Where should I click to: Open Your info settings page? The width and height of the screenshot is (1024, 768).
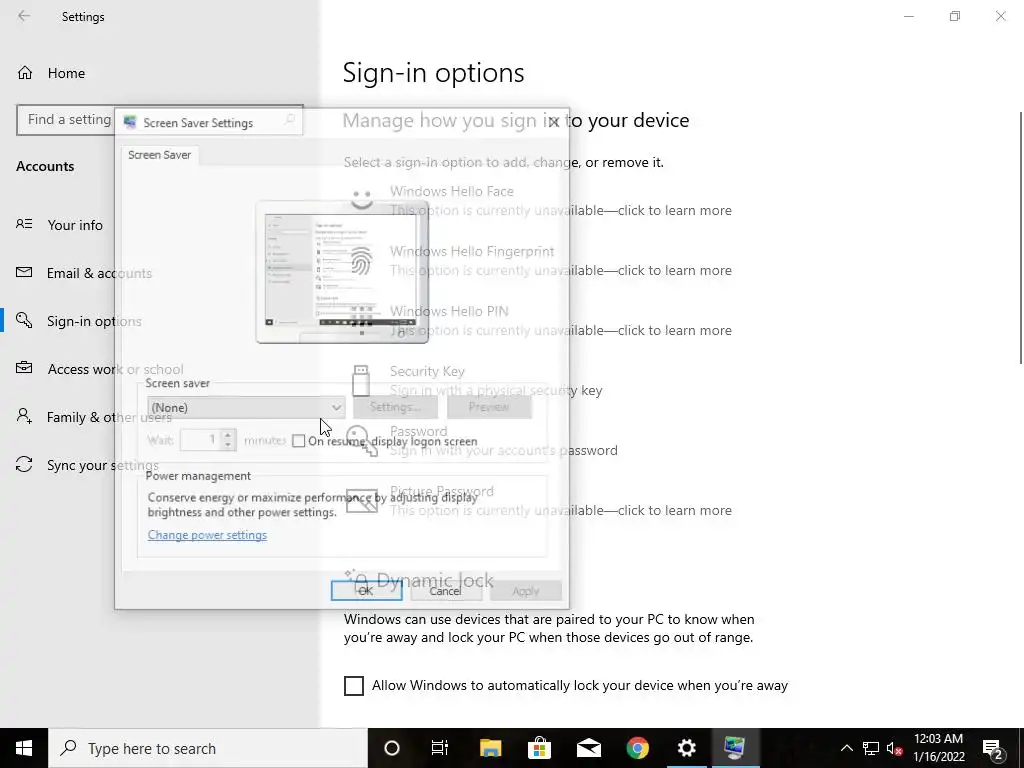[x=75, y=225]
